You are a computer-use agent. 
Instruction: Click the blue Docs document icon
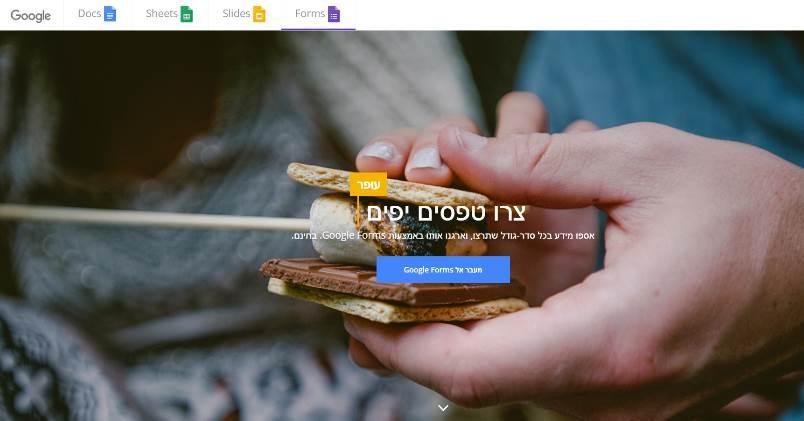110,14
